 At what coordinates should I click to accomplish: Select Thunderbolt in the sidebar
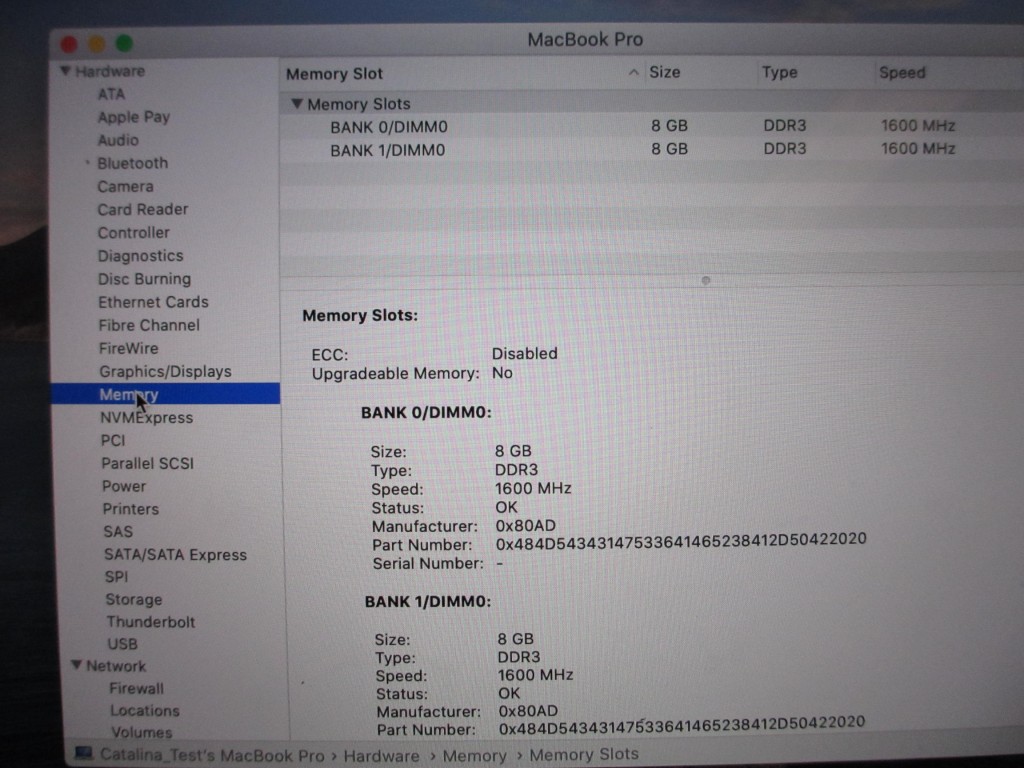(x=151, y=622)
